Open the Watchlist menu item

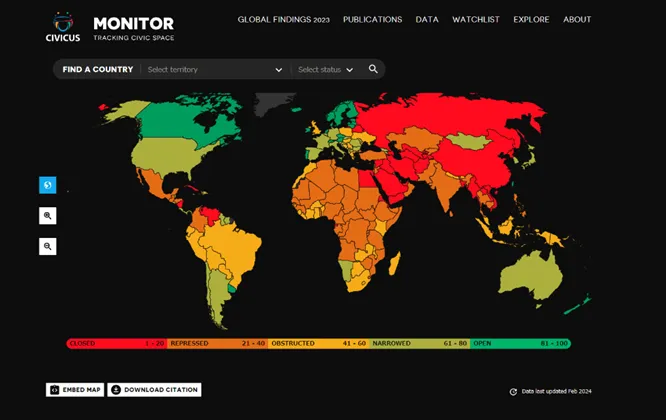(x=475, y=19)
